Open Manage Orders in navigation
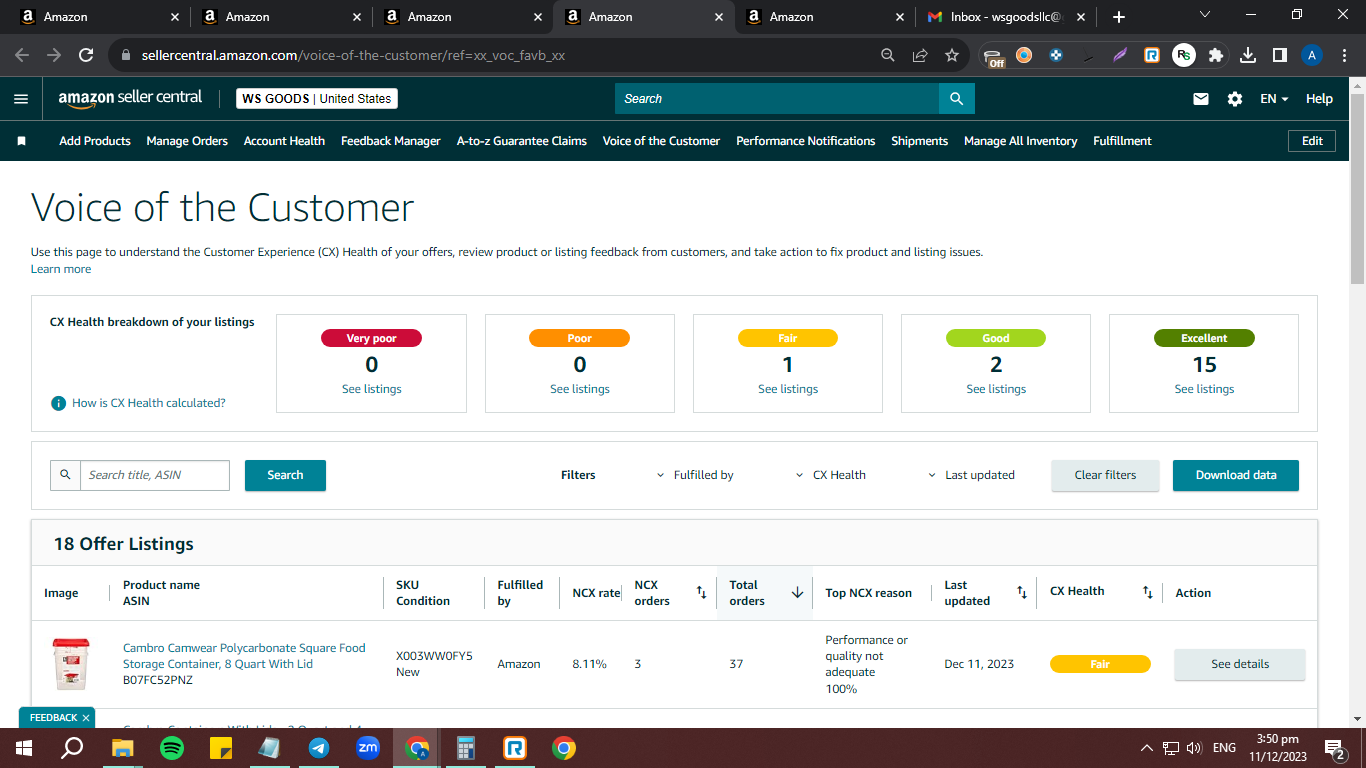1366x768 pixels. [x=187, y=141]
